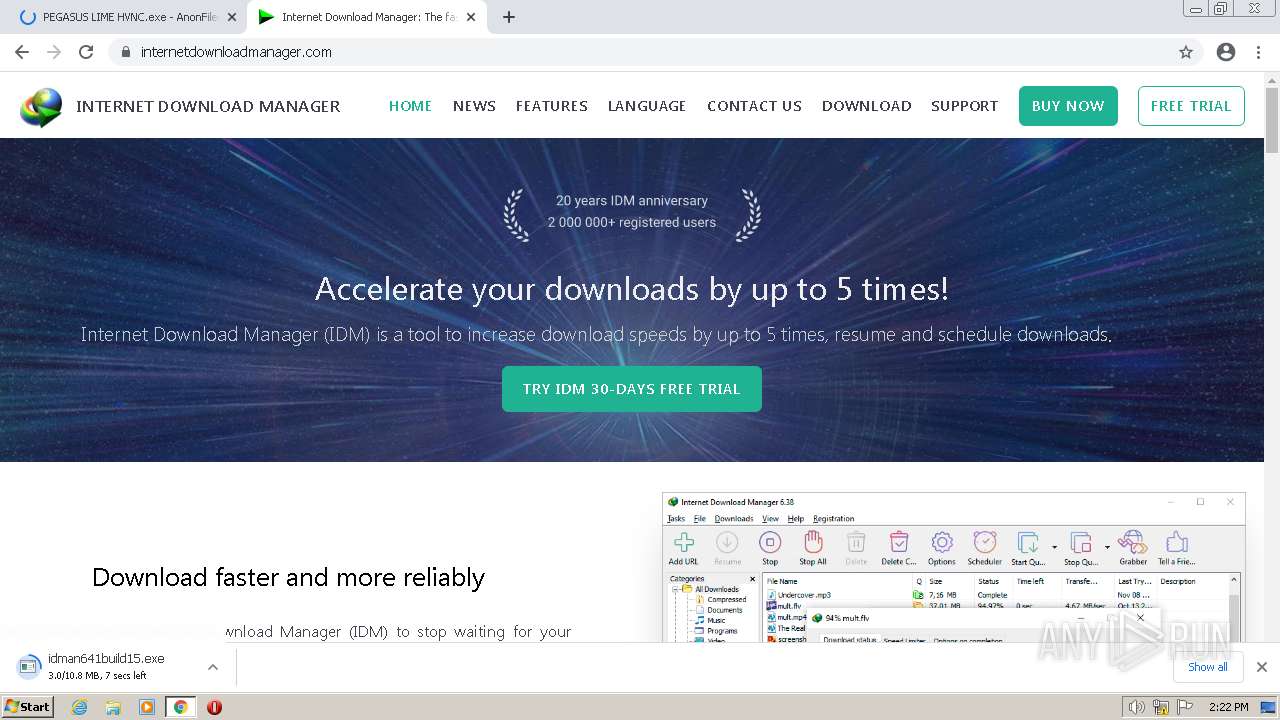Click the browser forward arrow

[54, 52]
